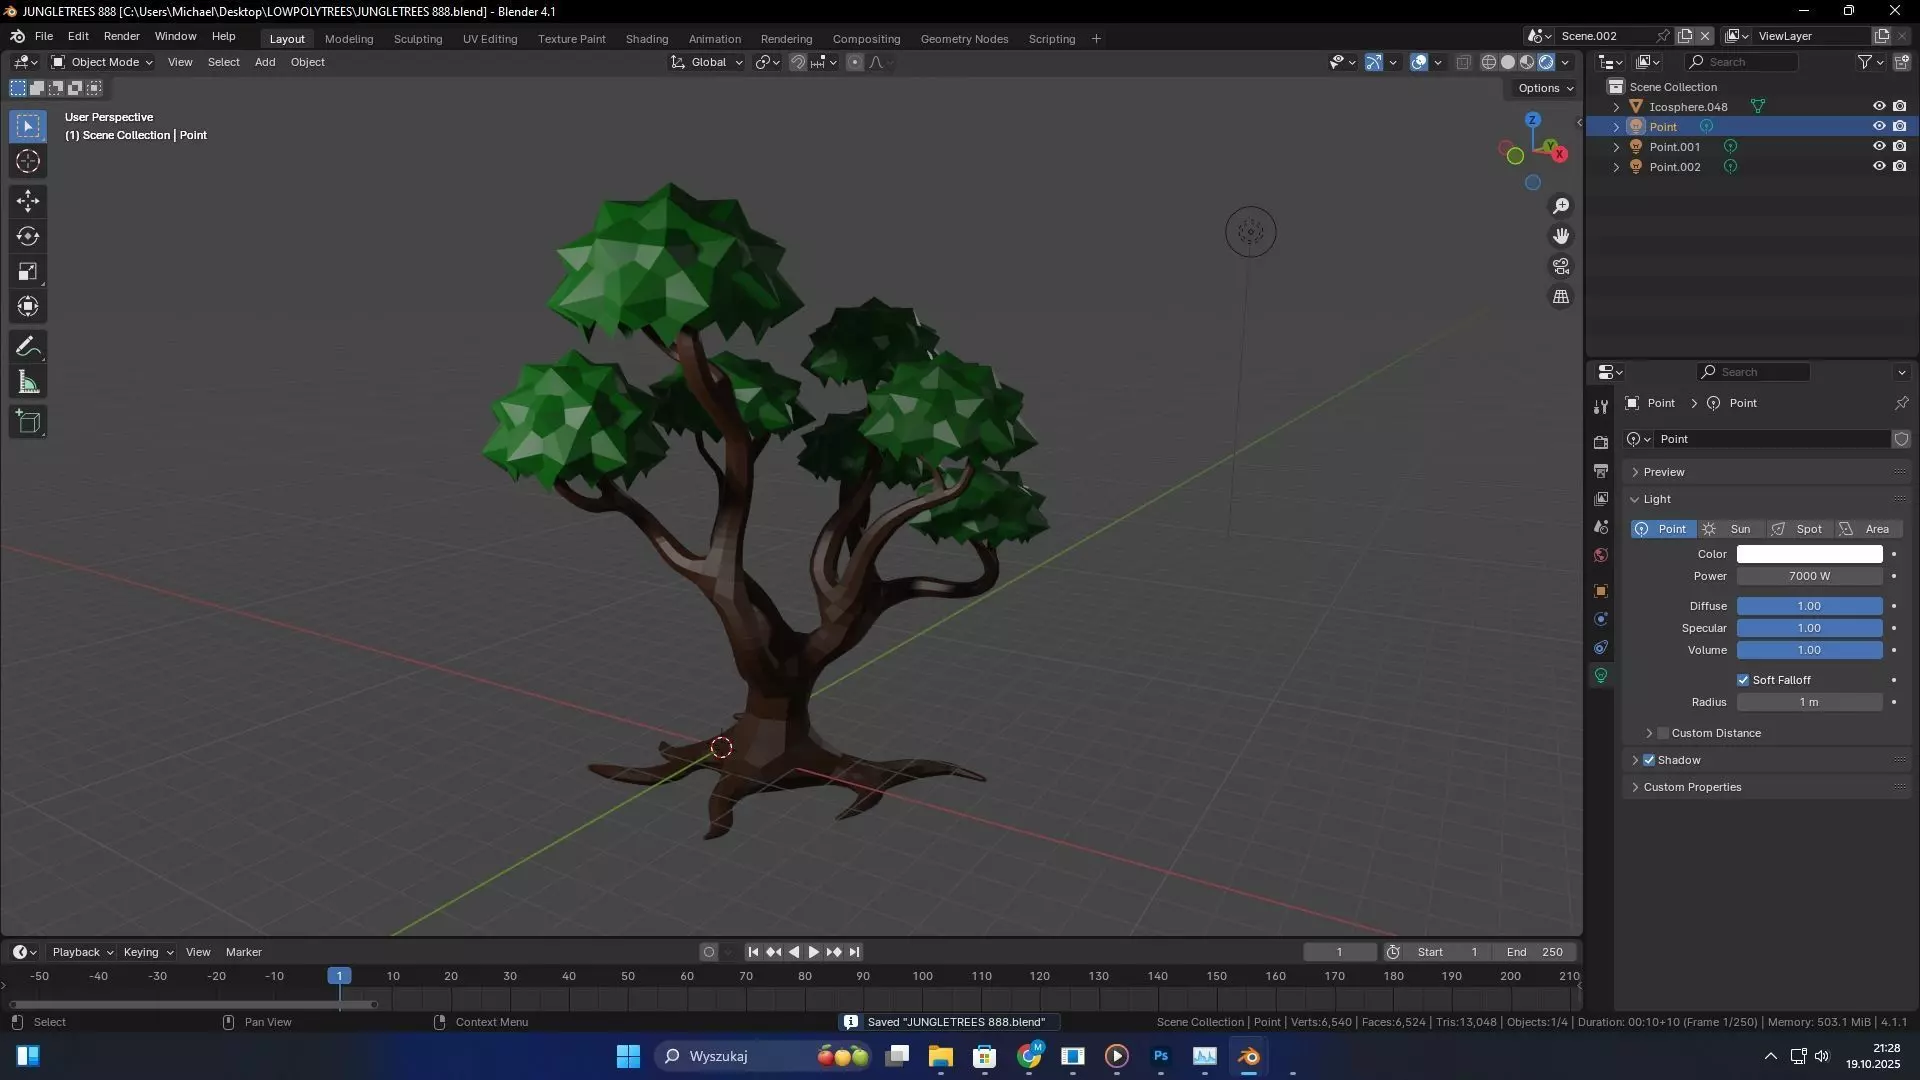Select the Cursor tool in the toolbar
The height and width of the screenshot is (1080, 1920).
[x=28, y=161]
